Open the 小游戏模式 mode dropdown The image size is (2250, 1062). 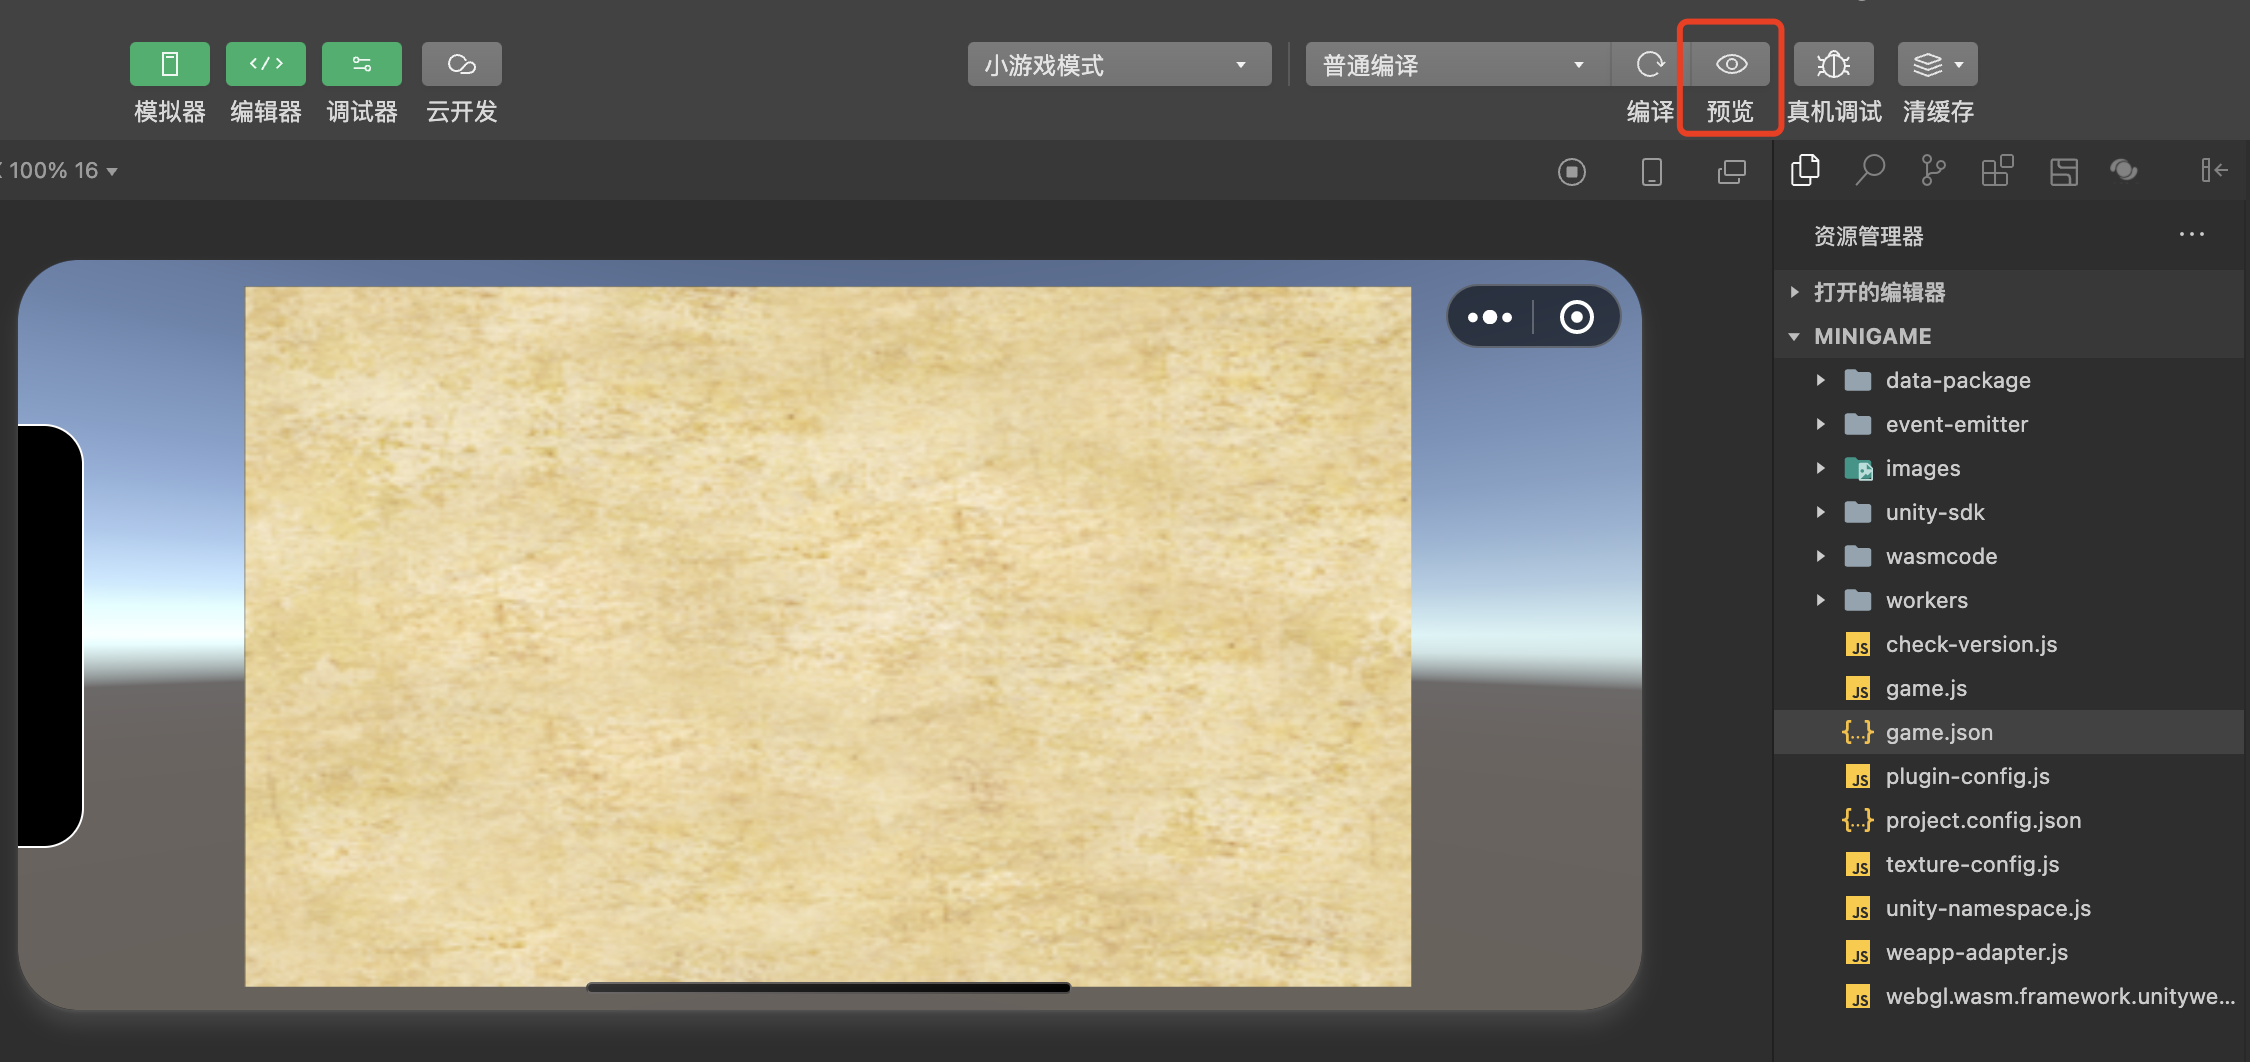[1119, 65]
